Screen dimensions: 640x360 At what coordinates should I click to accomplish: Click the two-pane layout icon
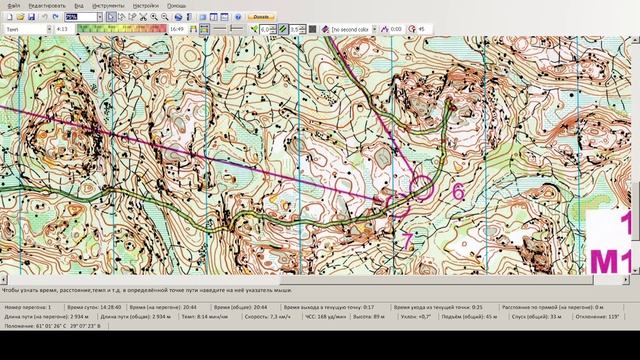coord(213,17)
